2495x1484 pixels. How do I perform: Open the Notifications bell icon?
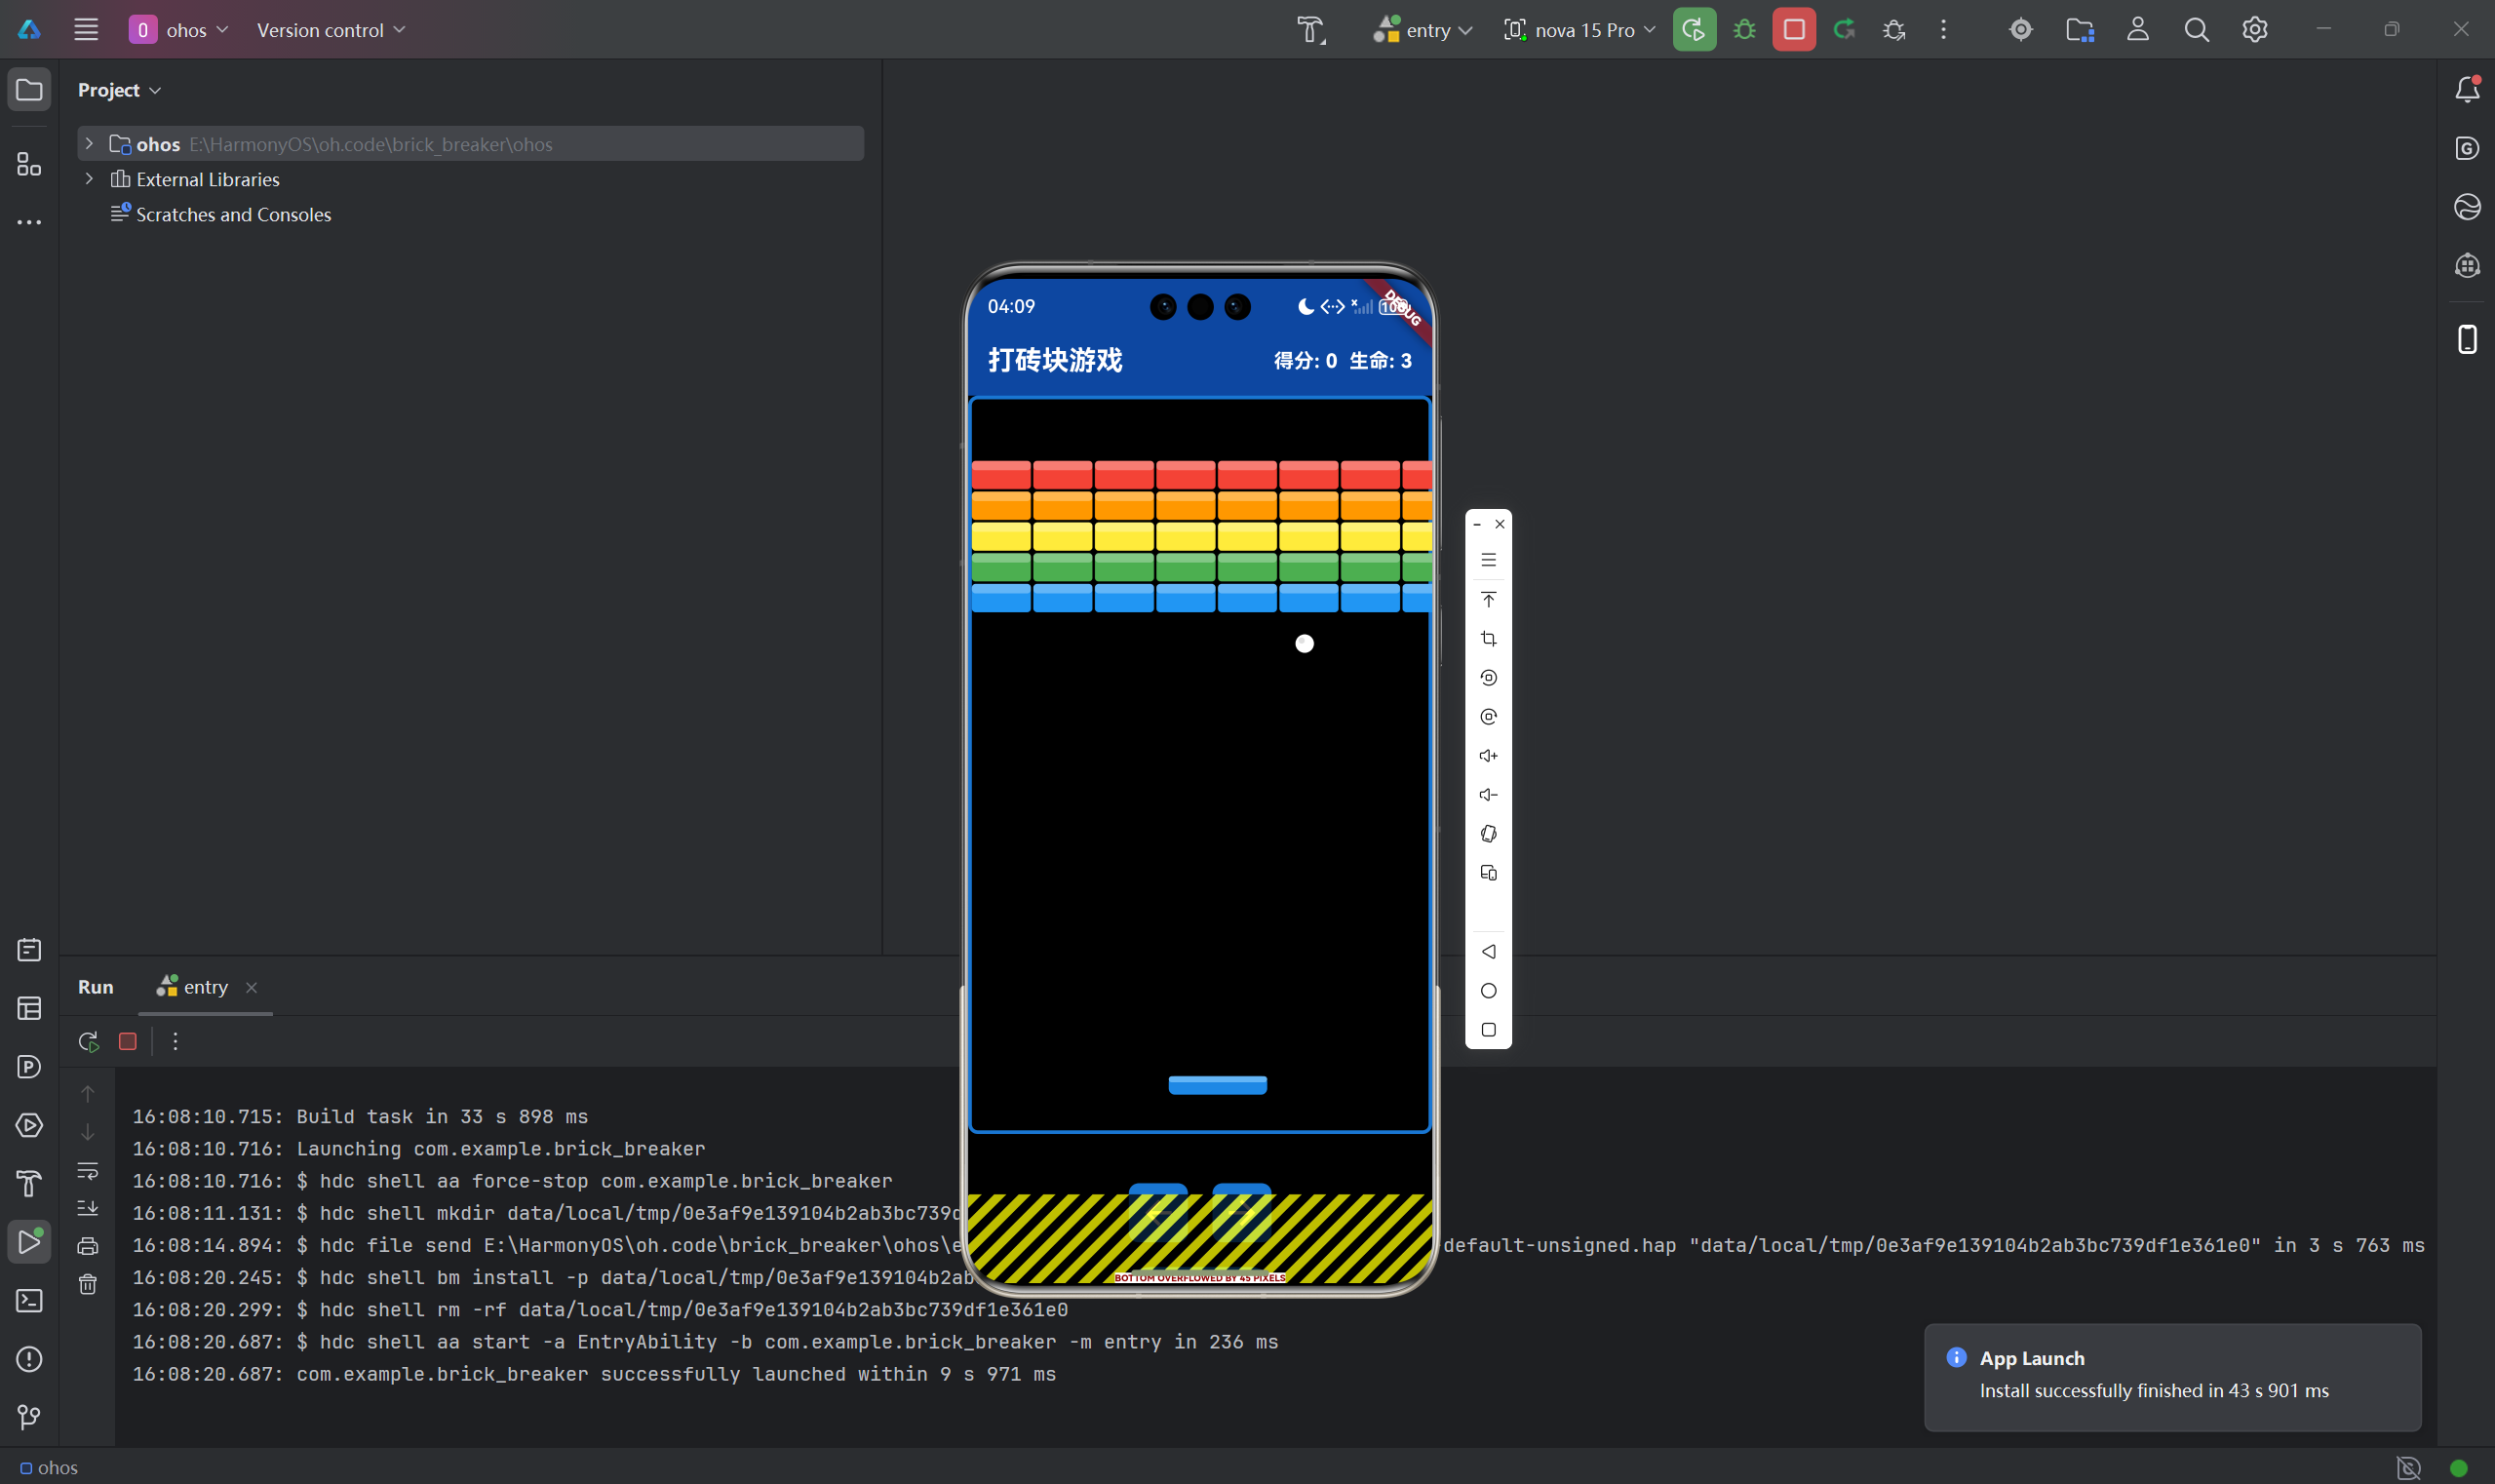(2467, 89)
